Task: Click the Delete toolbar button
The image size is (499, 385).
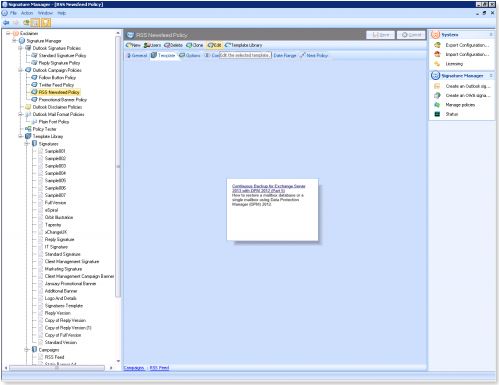Action: pyautogui.click(x=173, y=45)
